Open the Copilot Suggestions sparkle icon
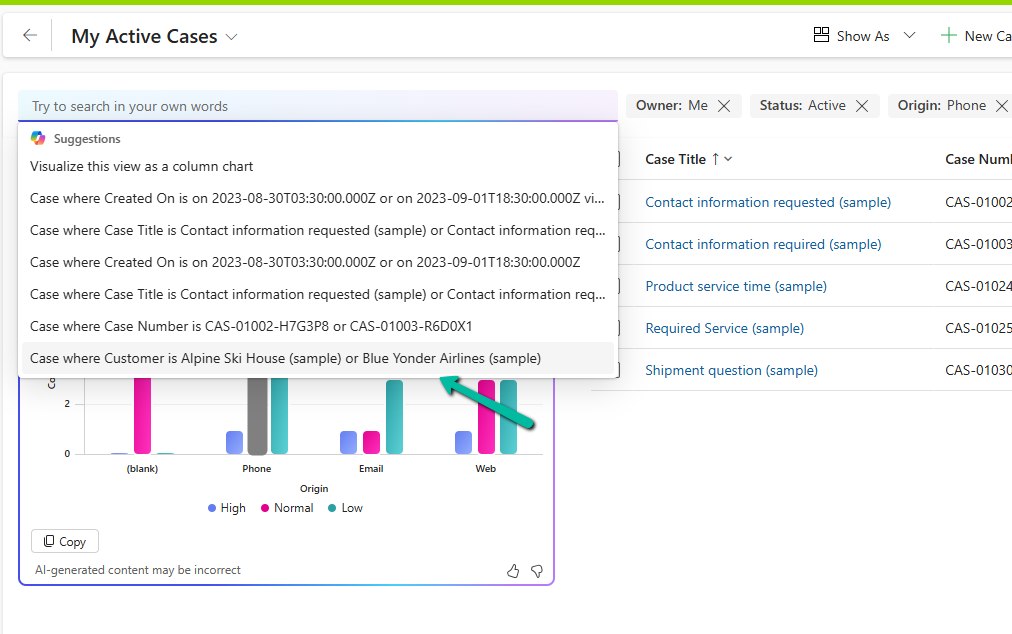Image resolution: width=1012 pixels, height=634 pixels. pos(37,138)
